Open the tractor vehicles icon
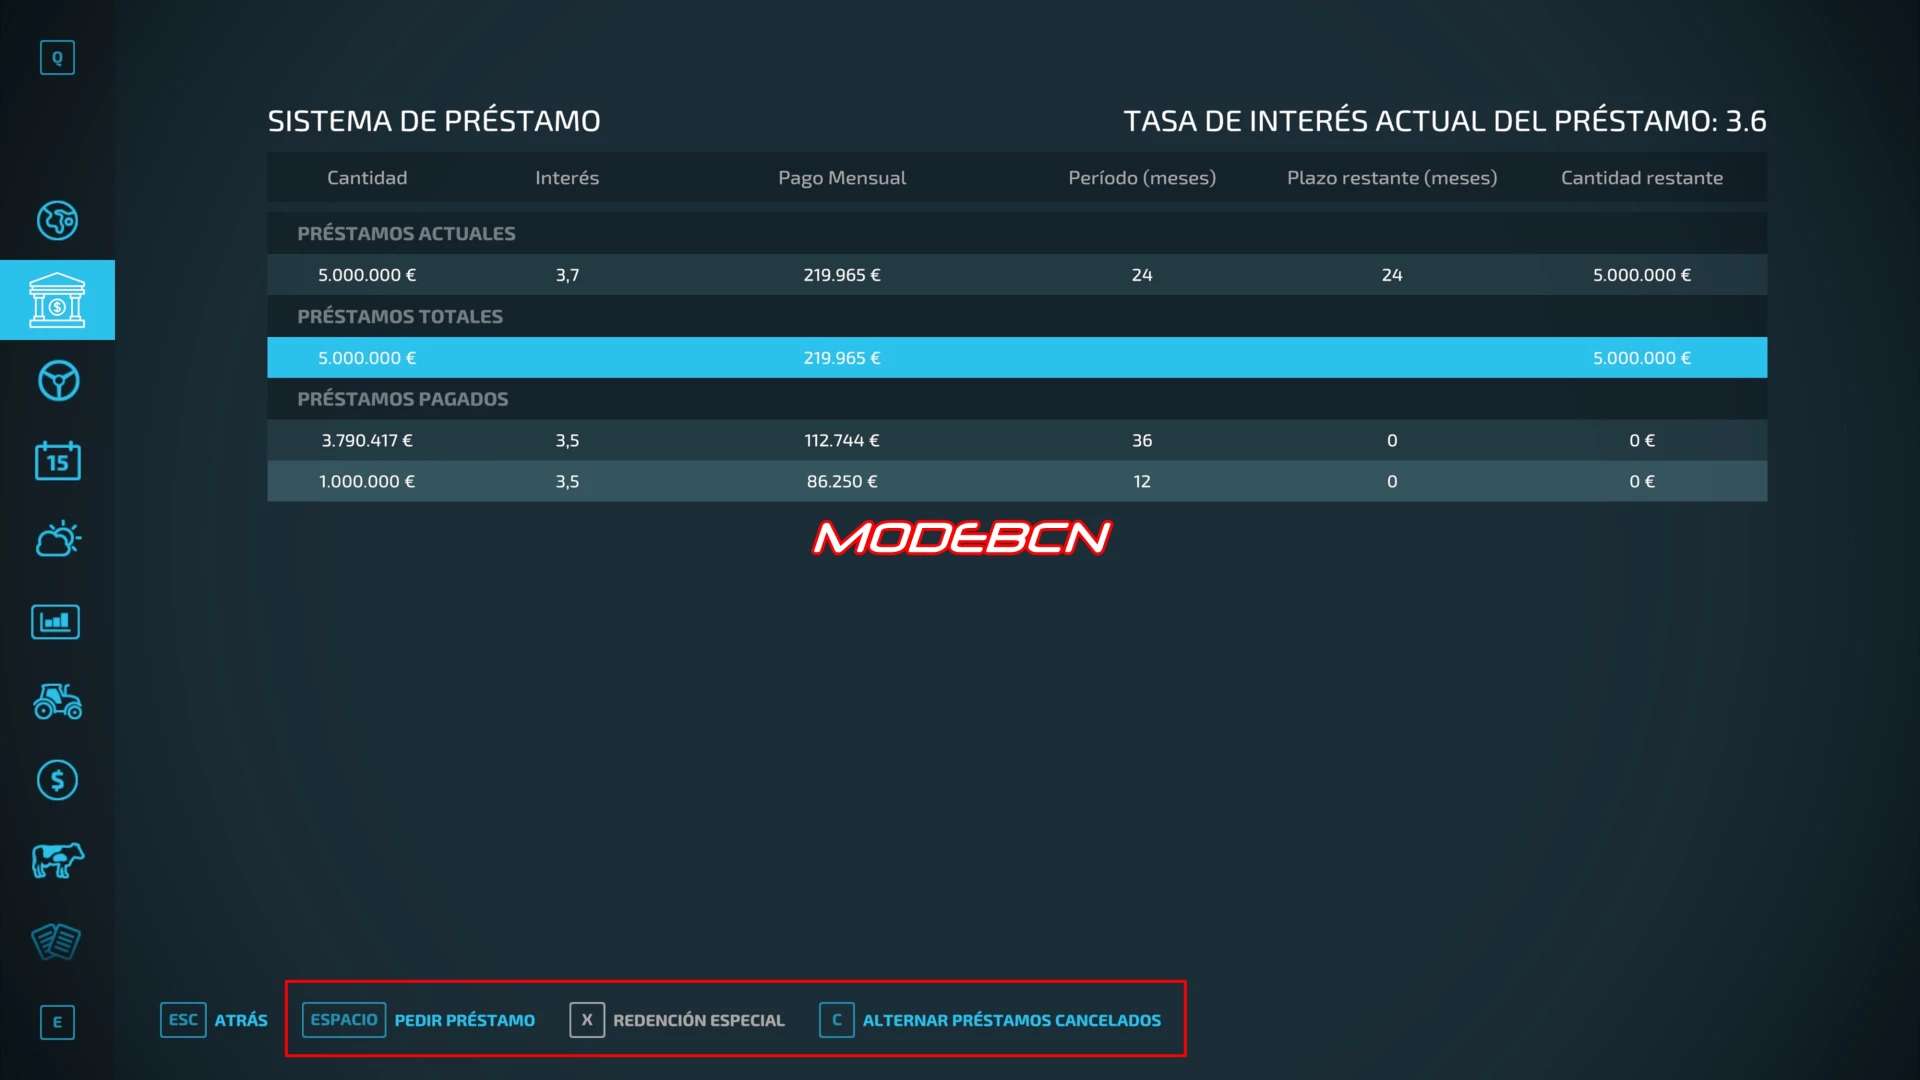1920x1080 pixels. coord(57,702)
